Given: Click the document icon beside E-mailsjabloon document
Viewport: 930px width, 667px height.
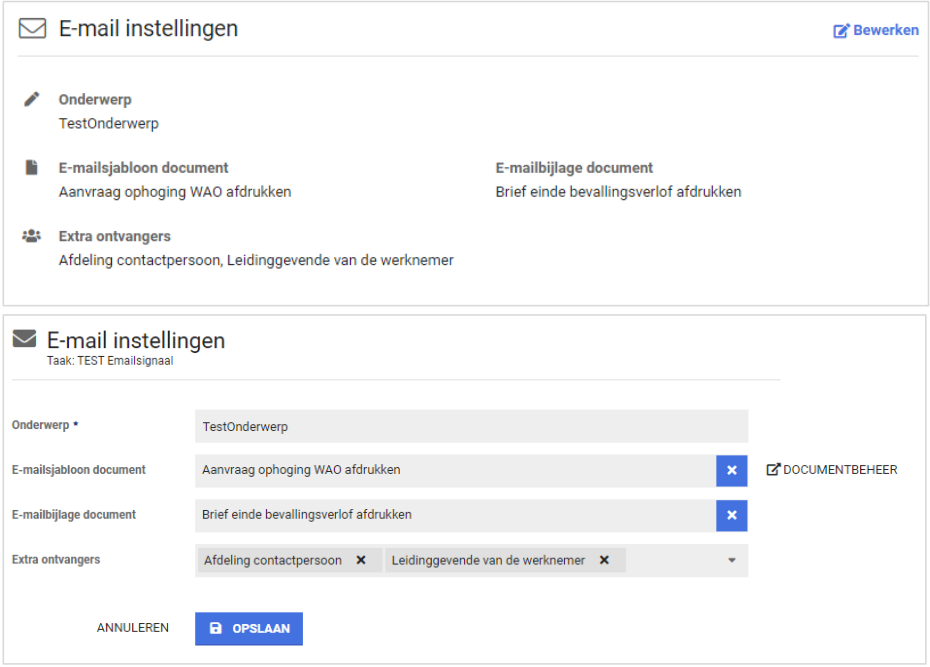Looking at the screenshot, I should tap(32, 168).
